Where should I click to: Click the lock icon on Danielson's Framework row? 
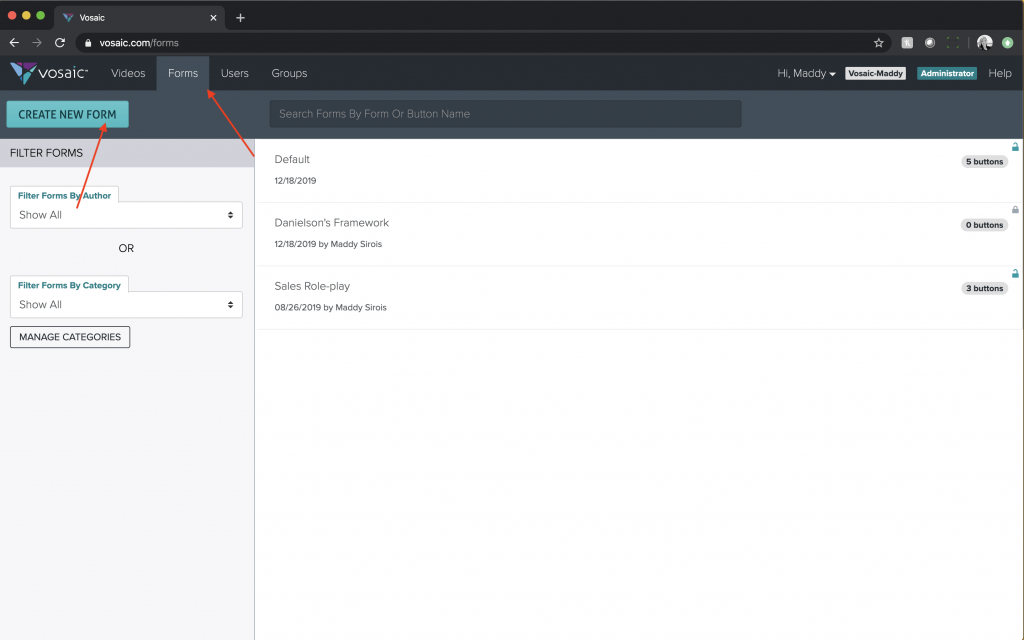click(1015, 210)
